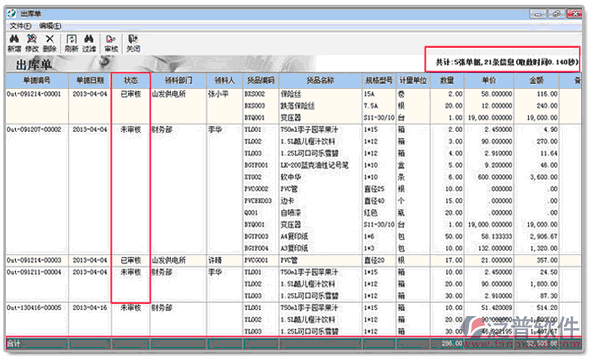Open the 过滤 (Filter) binoculars tool

point(89,43)
